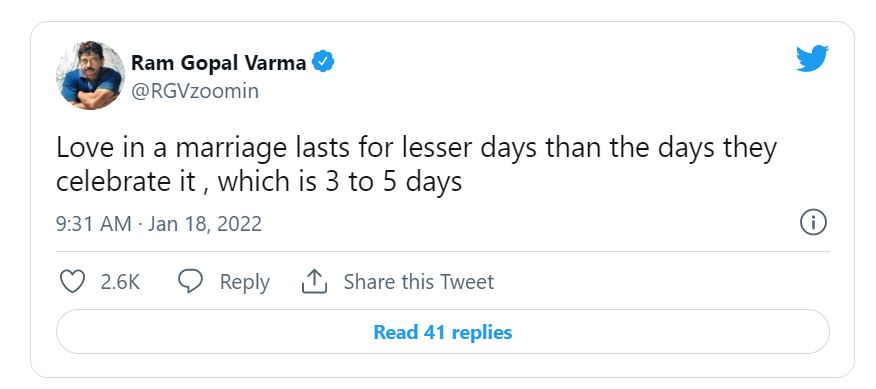876x389 pixels.
Task: Like the tweet with the heart icon
Action: 72,282
